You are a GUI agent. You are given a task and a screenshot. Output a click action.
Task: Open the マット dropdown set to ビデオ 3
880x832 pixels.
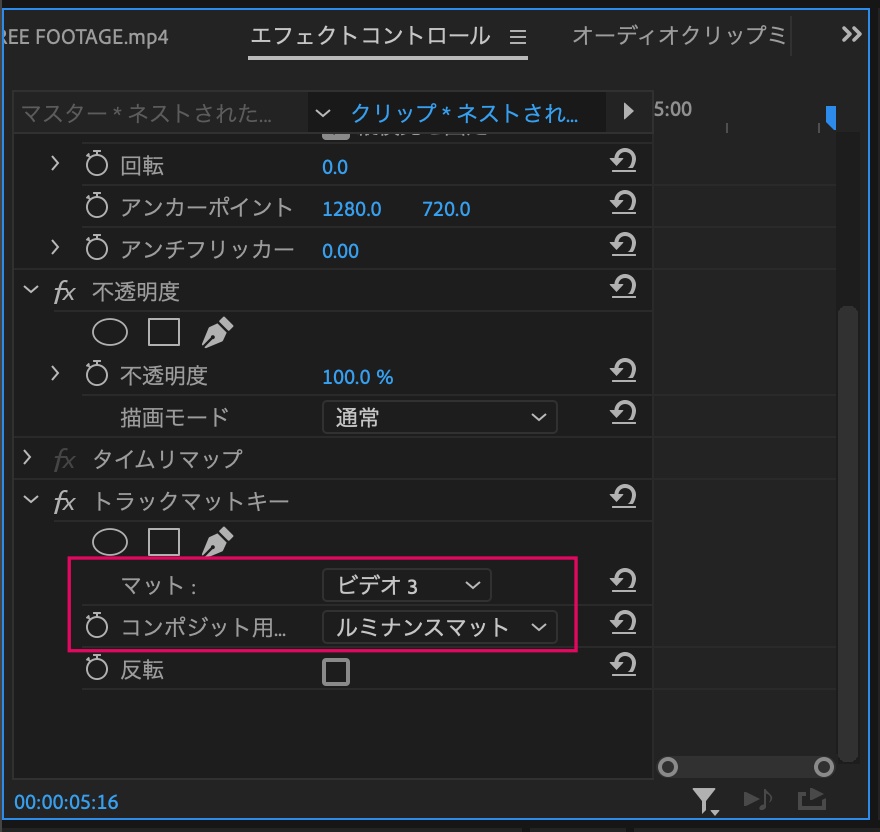(x=406, y=585)
